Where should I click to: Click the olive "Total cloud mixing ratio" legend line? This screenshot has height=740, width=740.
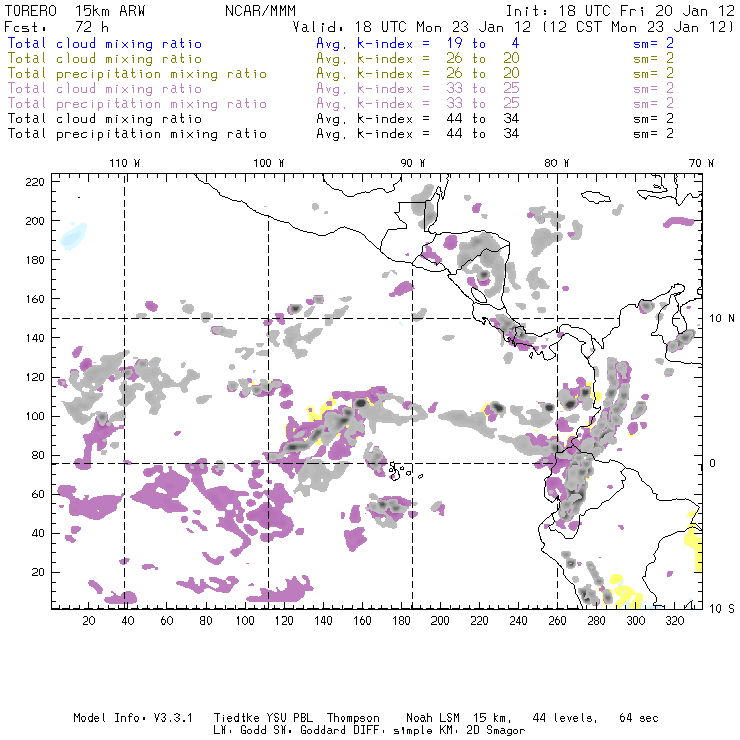[x=105, y=59]
